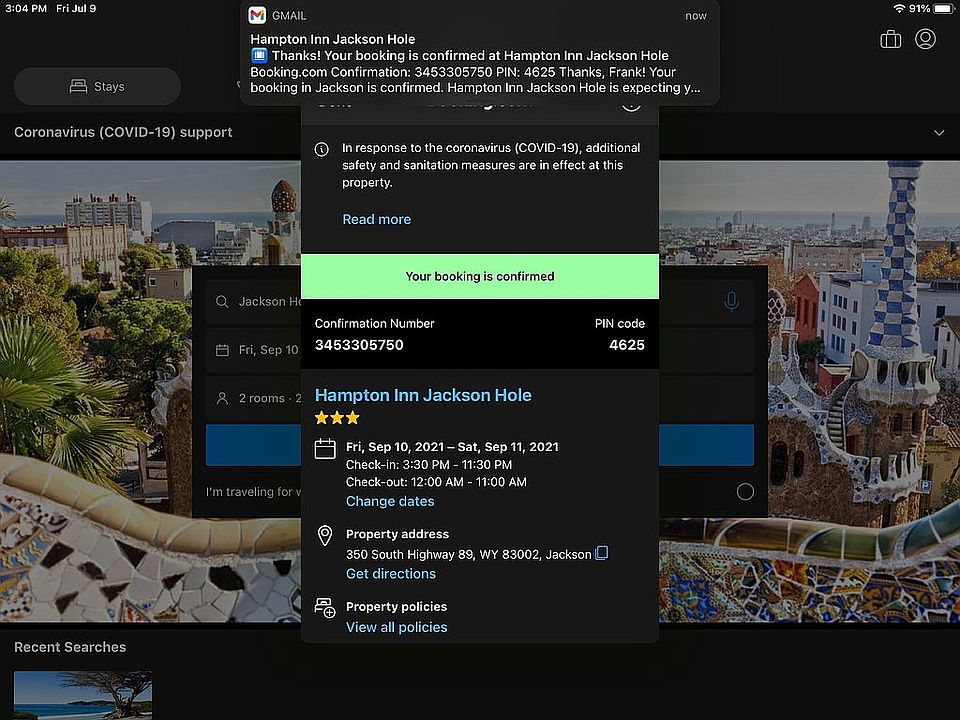Image resolution: width=960 pixels, height=720 pixels.
Task: Tap the Wi-Fi status icon
Action: (899, 9)
